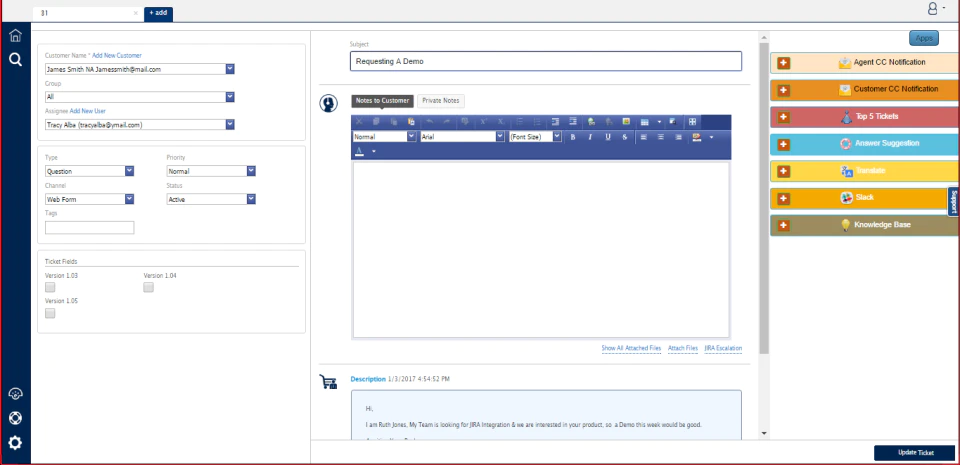Screen dimensions: 960x465
Task: Enable the Version 1.05 checkbox
Action: tap(50, 313)
